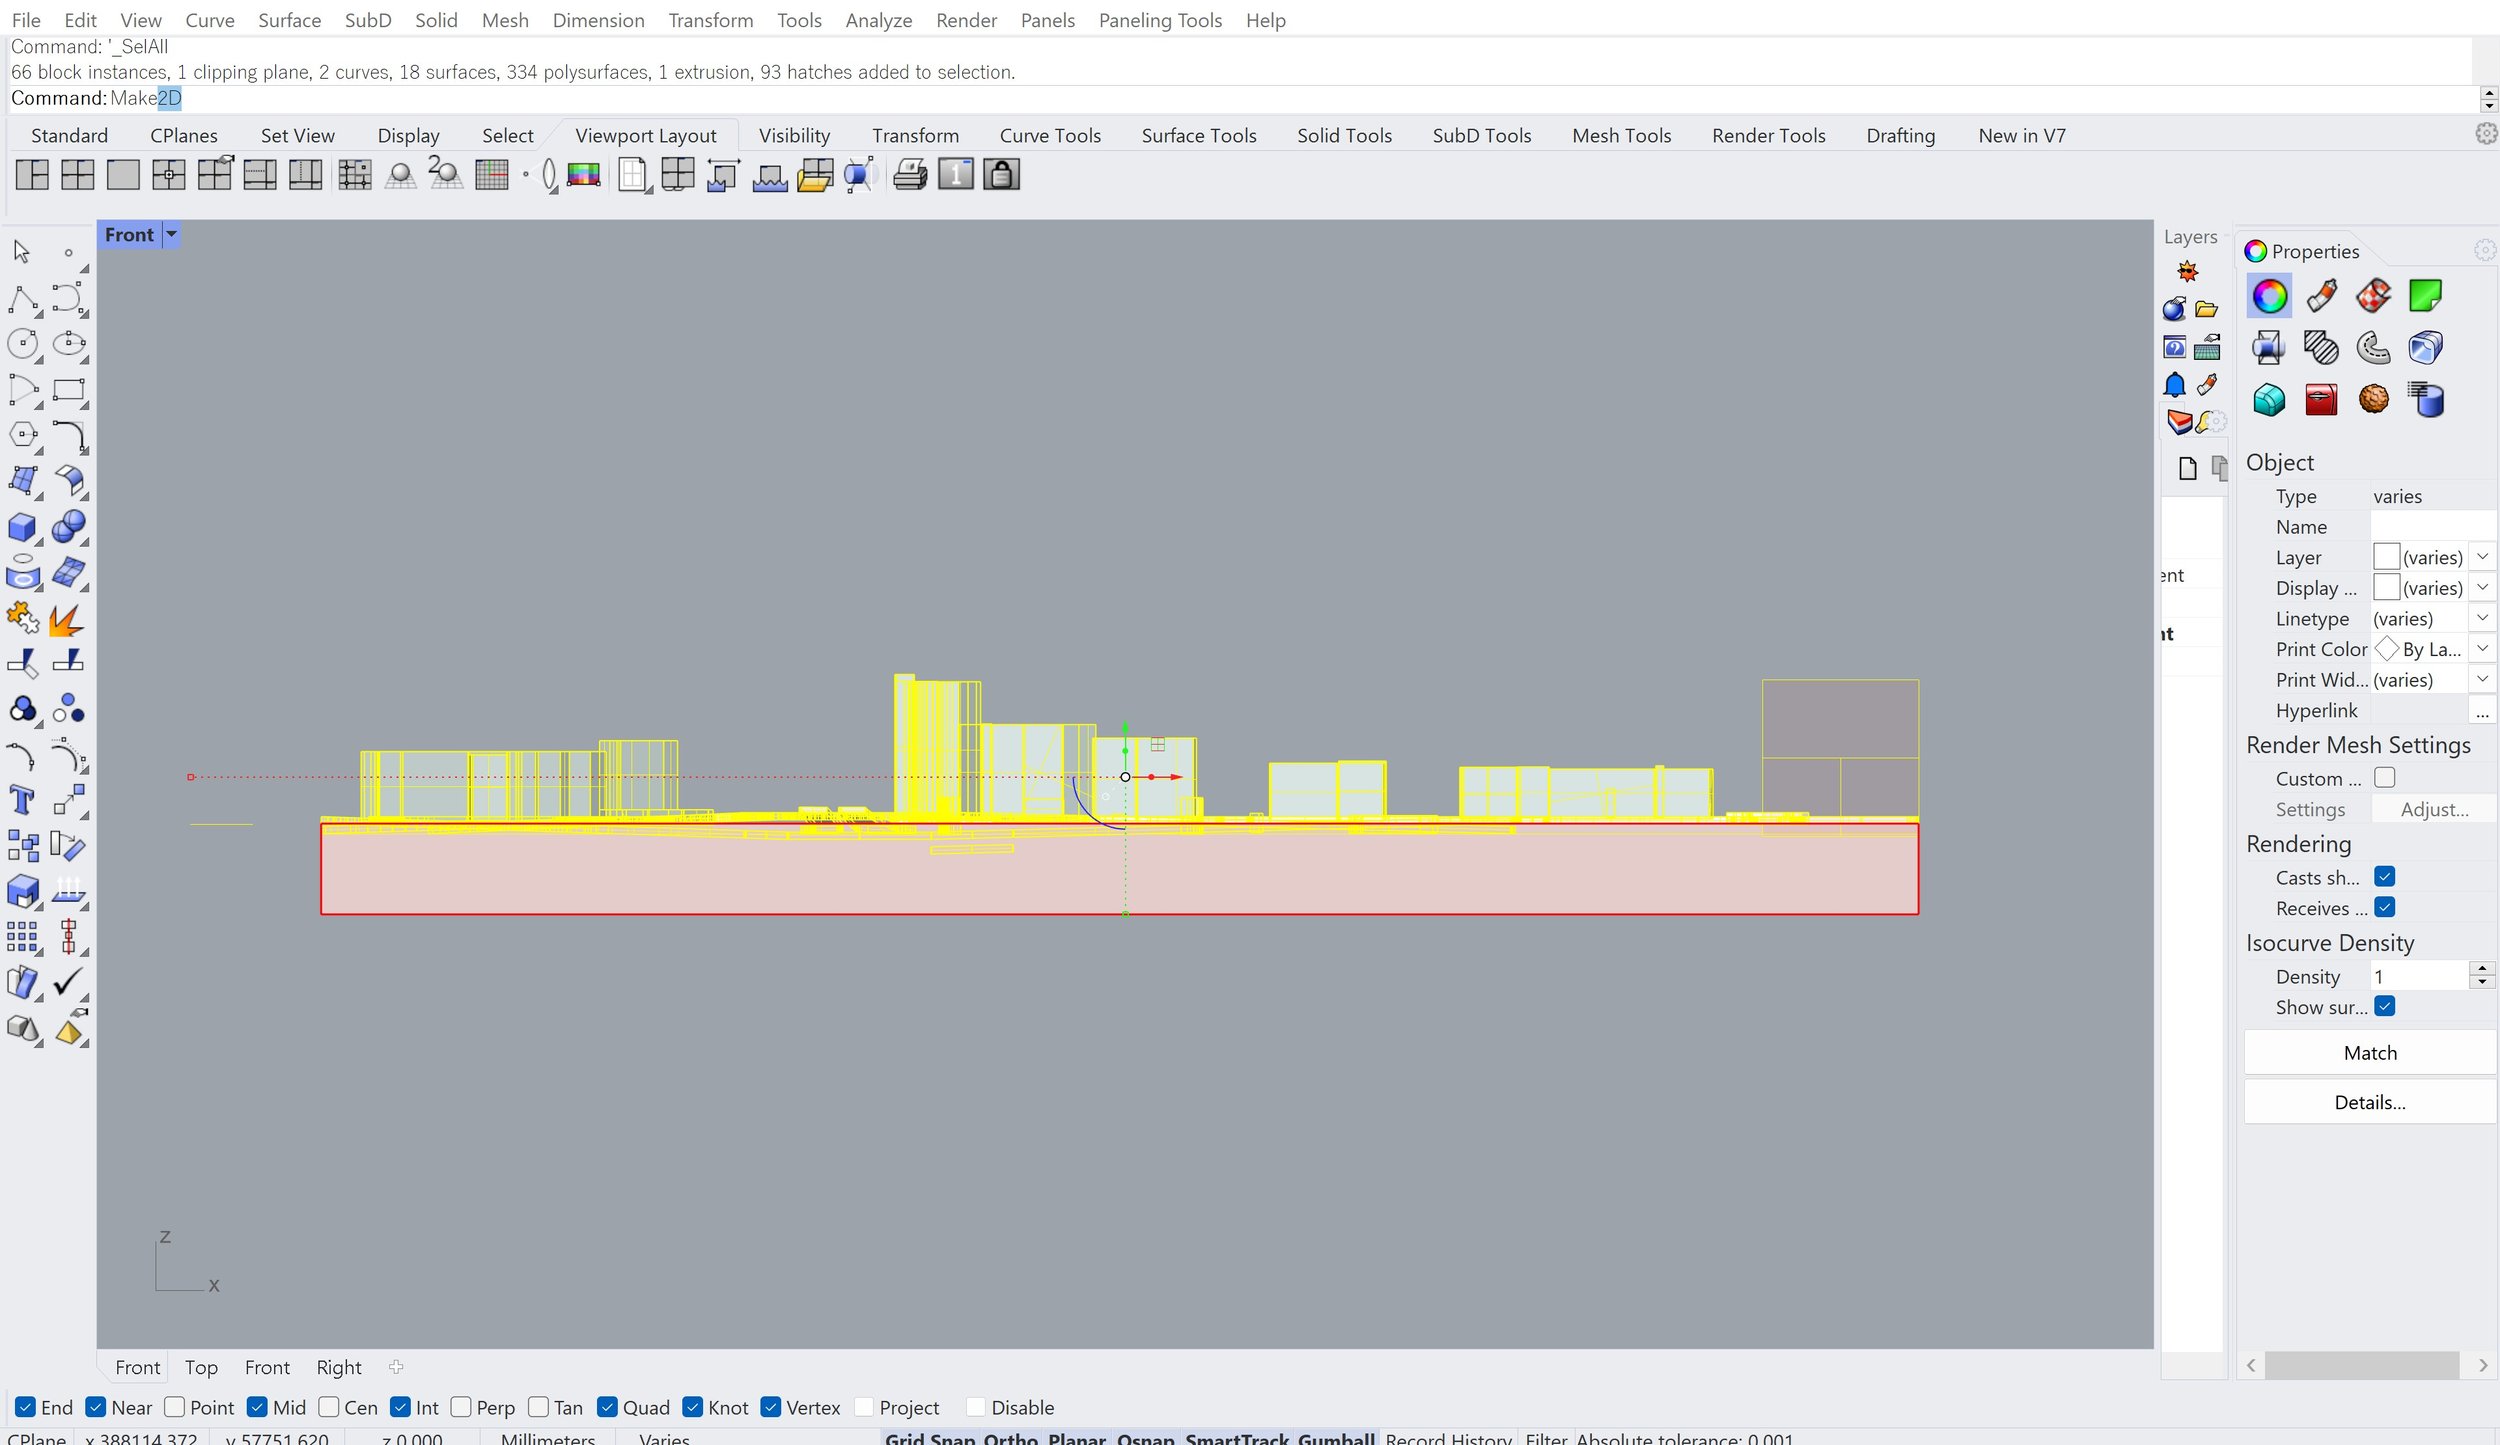Click the lock icon in Viewport Layout toolbar

click(1001, 175)
